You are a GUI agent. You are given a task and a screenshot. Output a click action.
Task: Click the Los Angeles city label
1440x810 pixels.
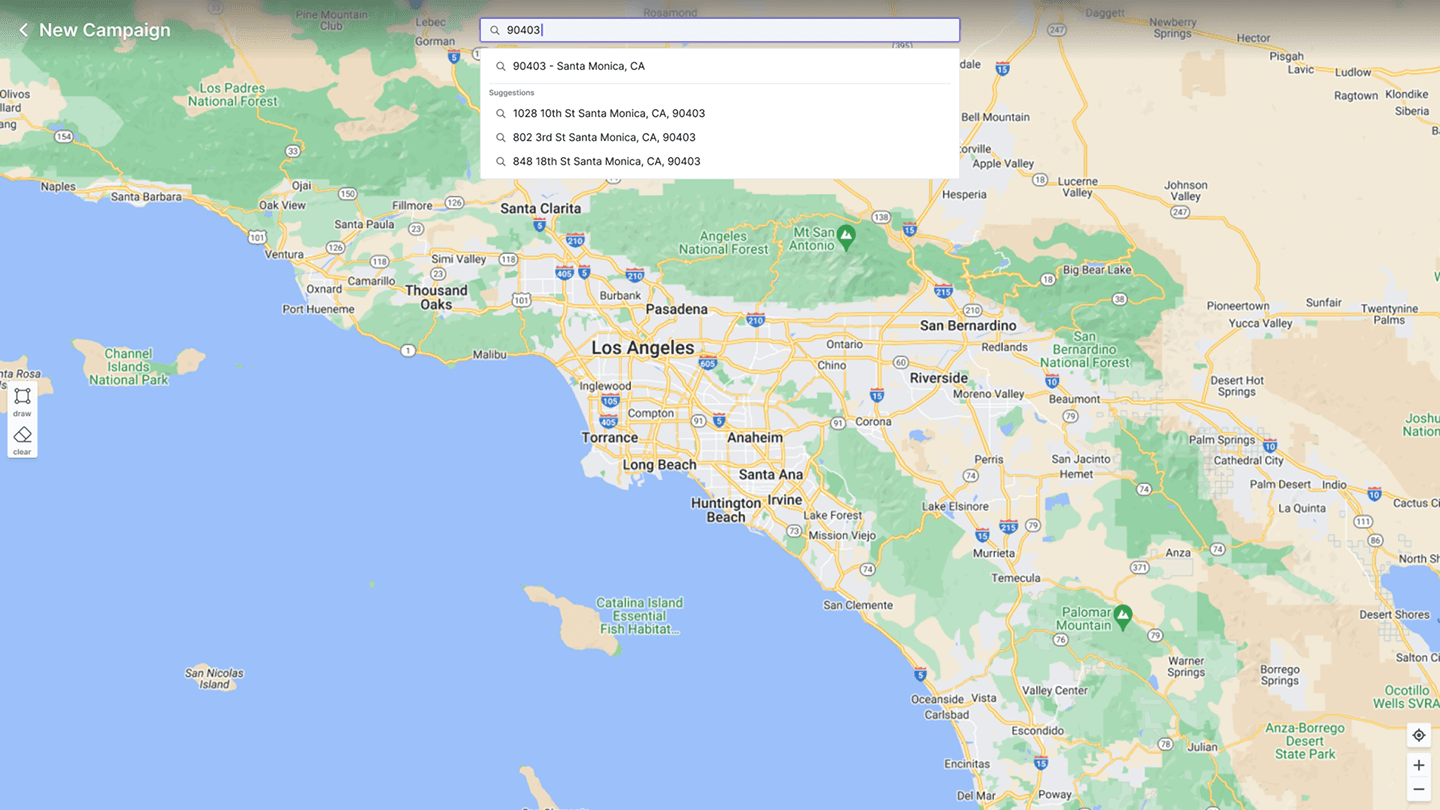[642, 348]
